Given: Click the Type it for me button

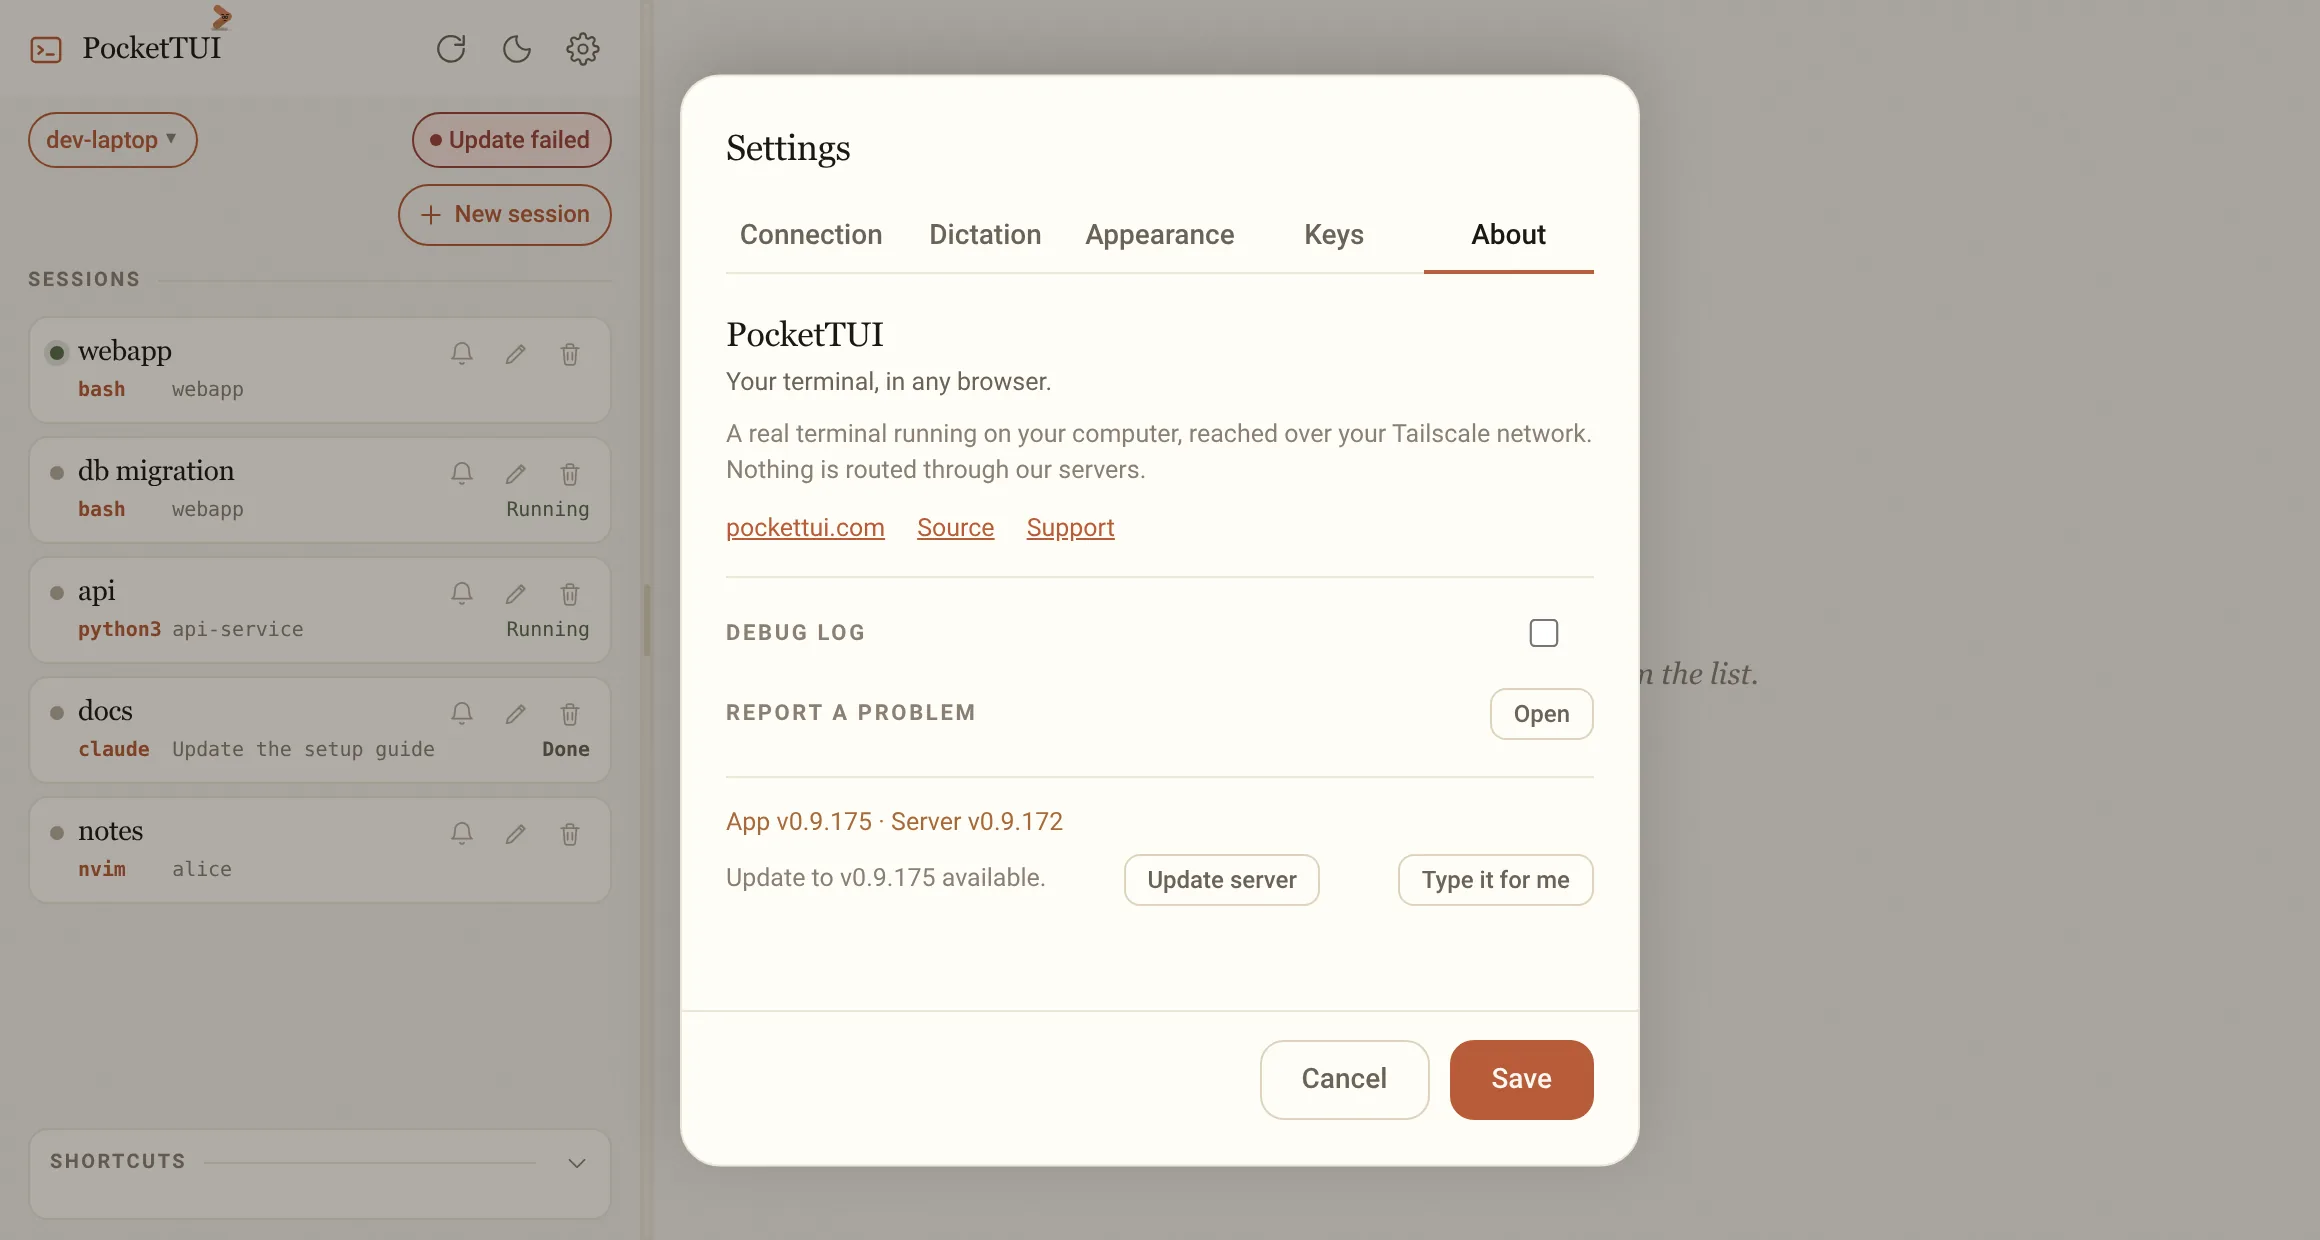Looking at the screenshot, I should click(1495, 880).
